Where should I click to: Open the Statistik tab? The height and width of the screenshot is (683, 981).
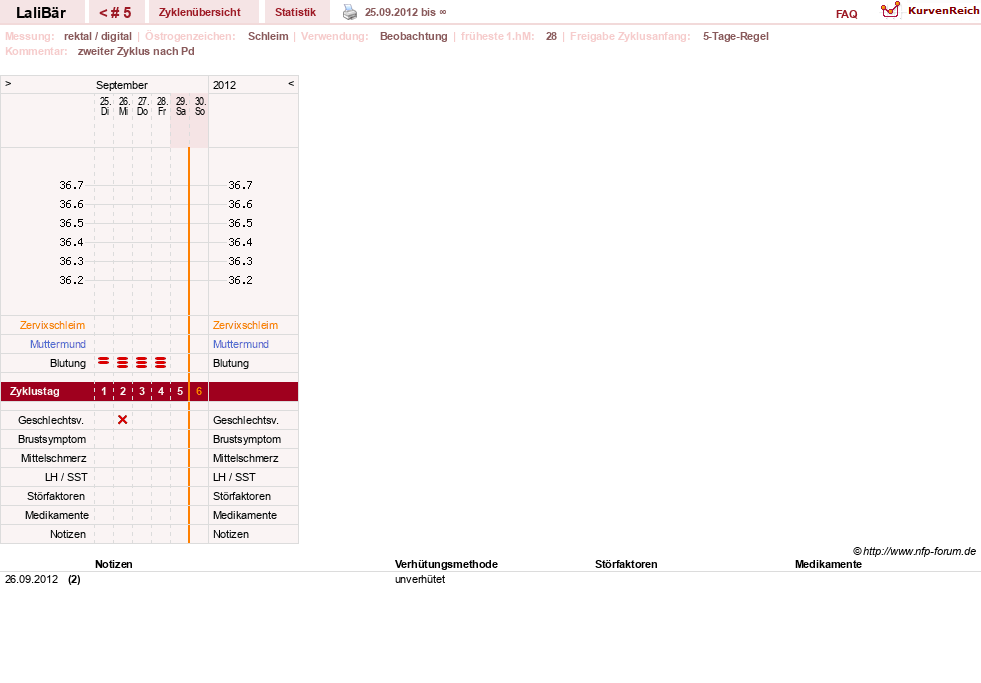coord(295,12)
